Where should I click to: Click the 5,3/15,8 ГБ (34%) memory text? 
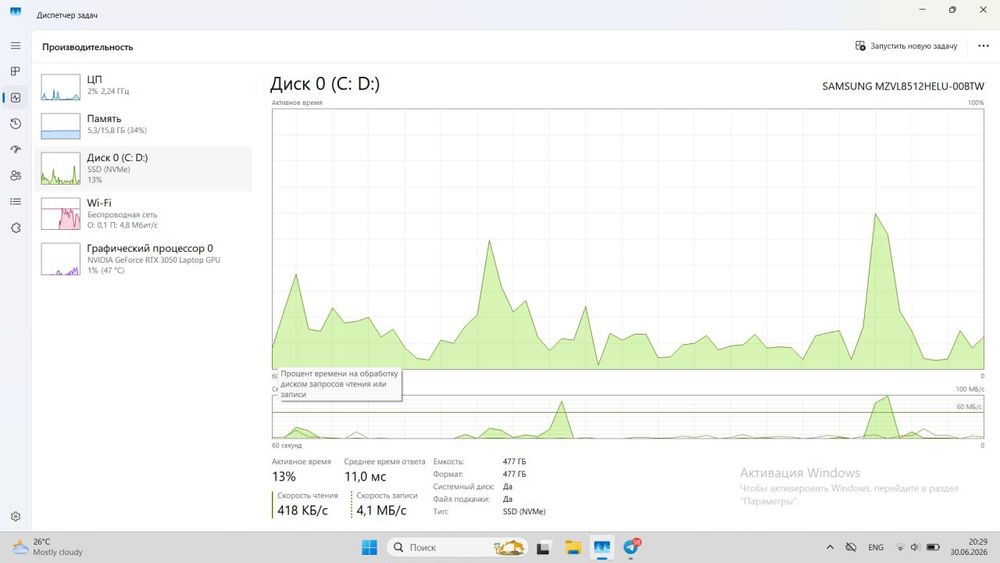coord(117,130)
